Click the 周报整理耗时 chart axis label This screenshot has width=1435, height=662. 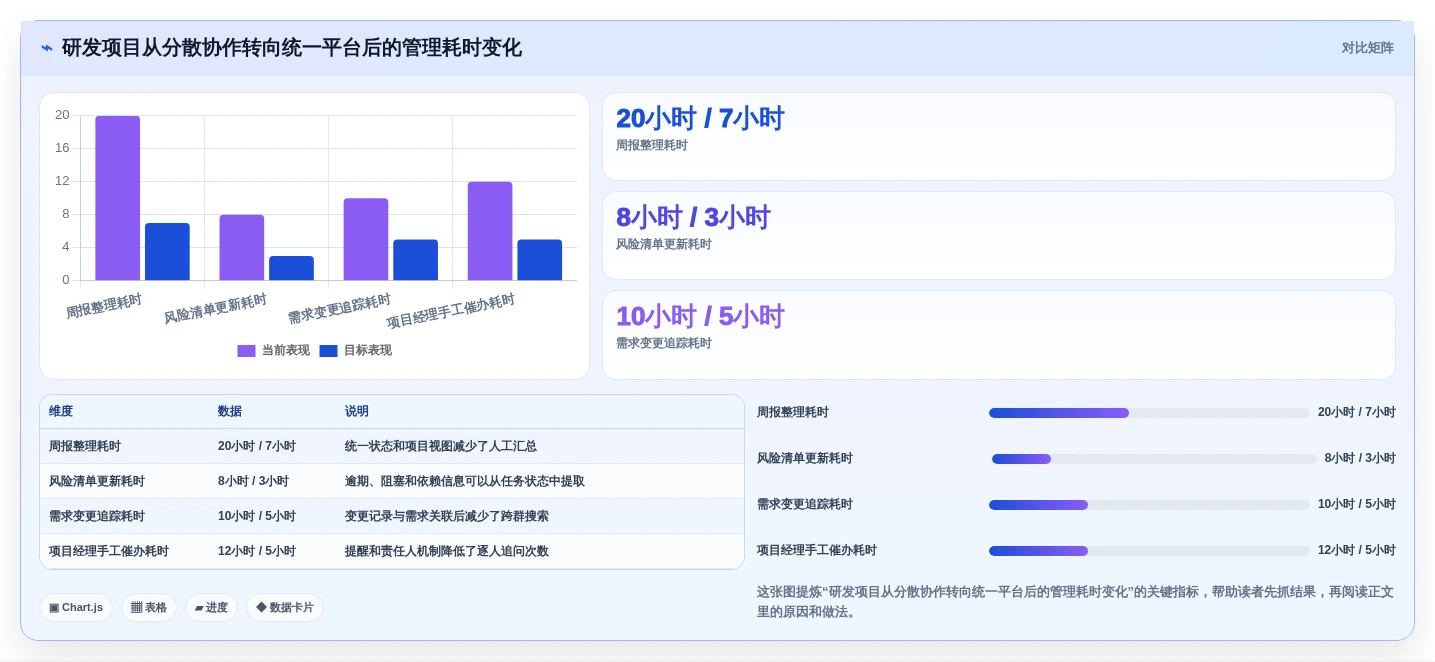(104, 306)
